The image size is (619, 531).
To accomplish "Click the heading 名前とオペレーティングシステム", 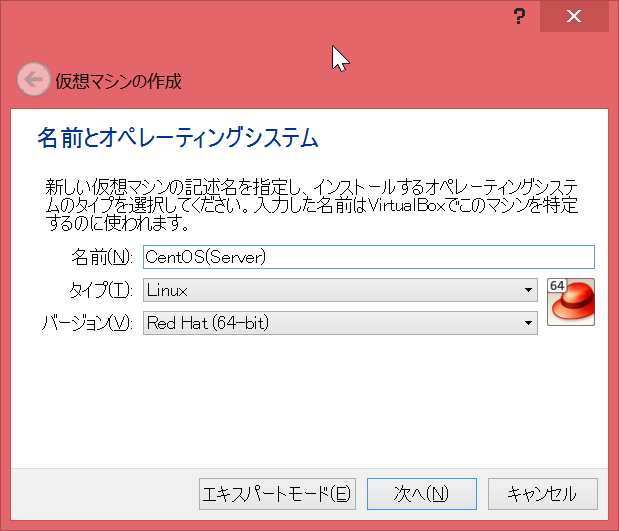I will (178, 138).
